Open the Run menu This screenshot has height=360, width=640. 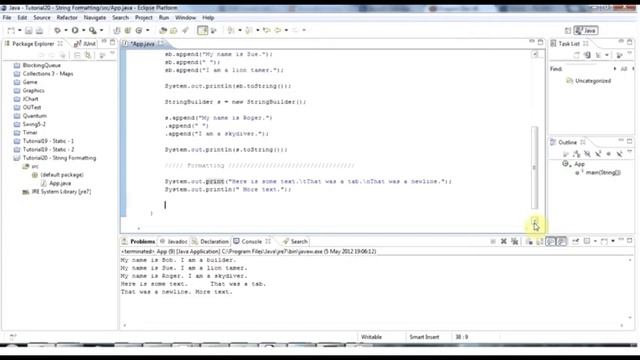164,18
